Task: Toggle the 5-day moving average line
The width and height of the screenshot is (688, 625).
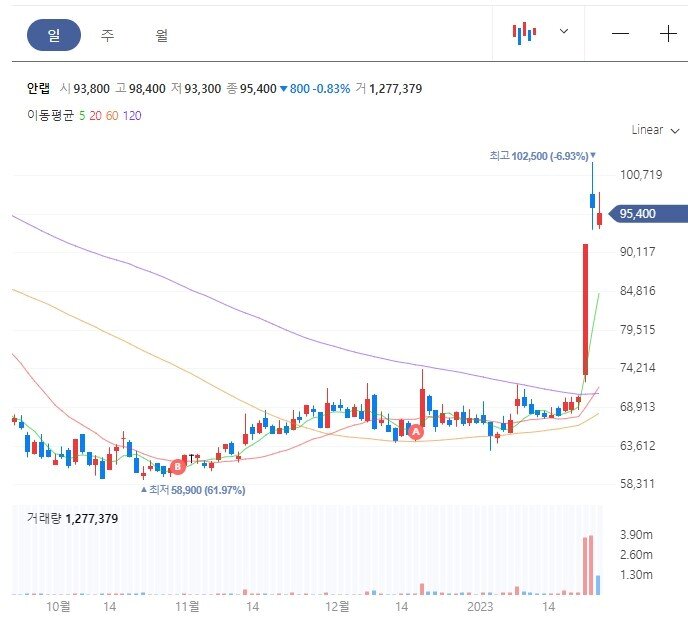Action: [81, 115]
